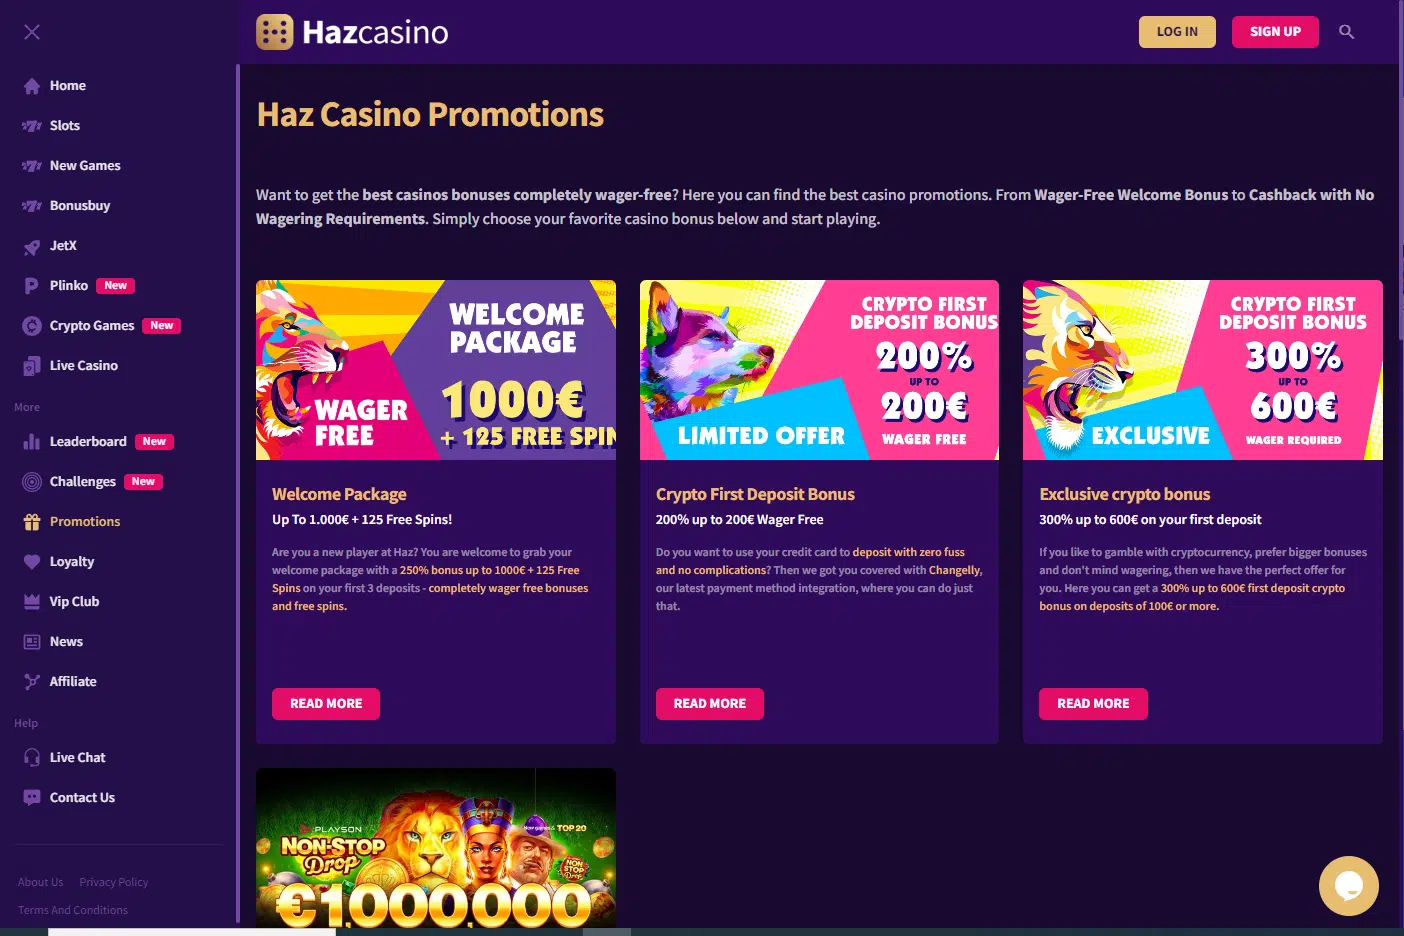Close the sidebar with the X icon
Viewport: 1404px width, 936px height.
(32, 32)
